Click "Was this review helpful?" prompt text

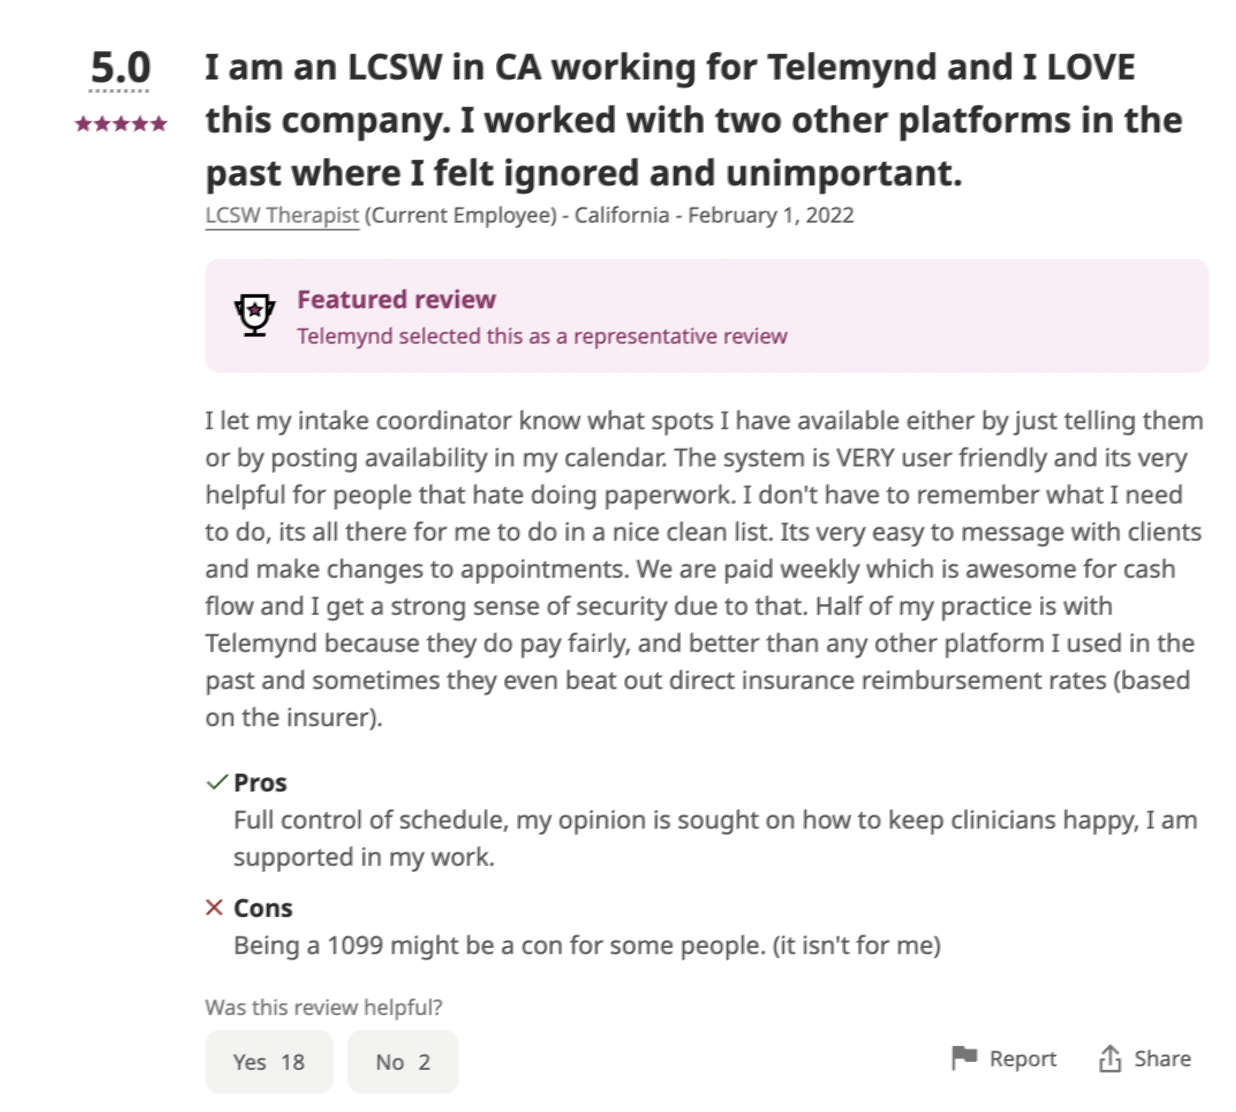[323, 1007]
